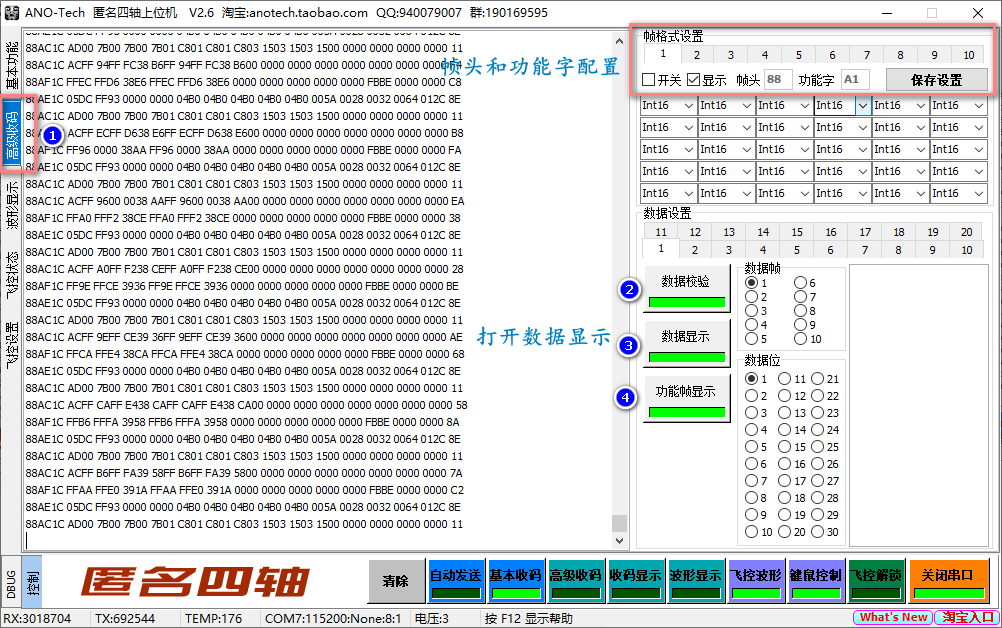Open the highlighted Int16 dropdown in top row
The width and height of the screenshot is (1002, 628).
pos(863,106)
